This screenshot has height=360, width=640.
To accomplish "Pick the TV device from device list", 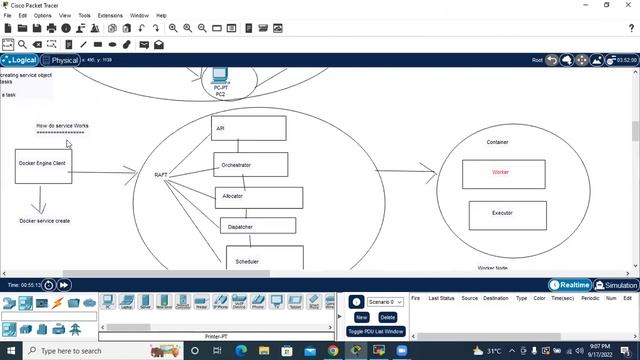I will coord(276,302).
